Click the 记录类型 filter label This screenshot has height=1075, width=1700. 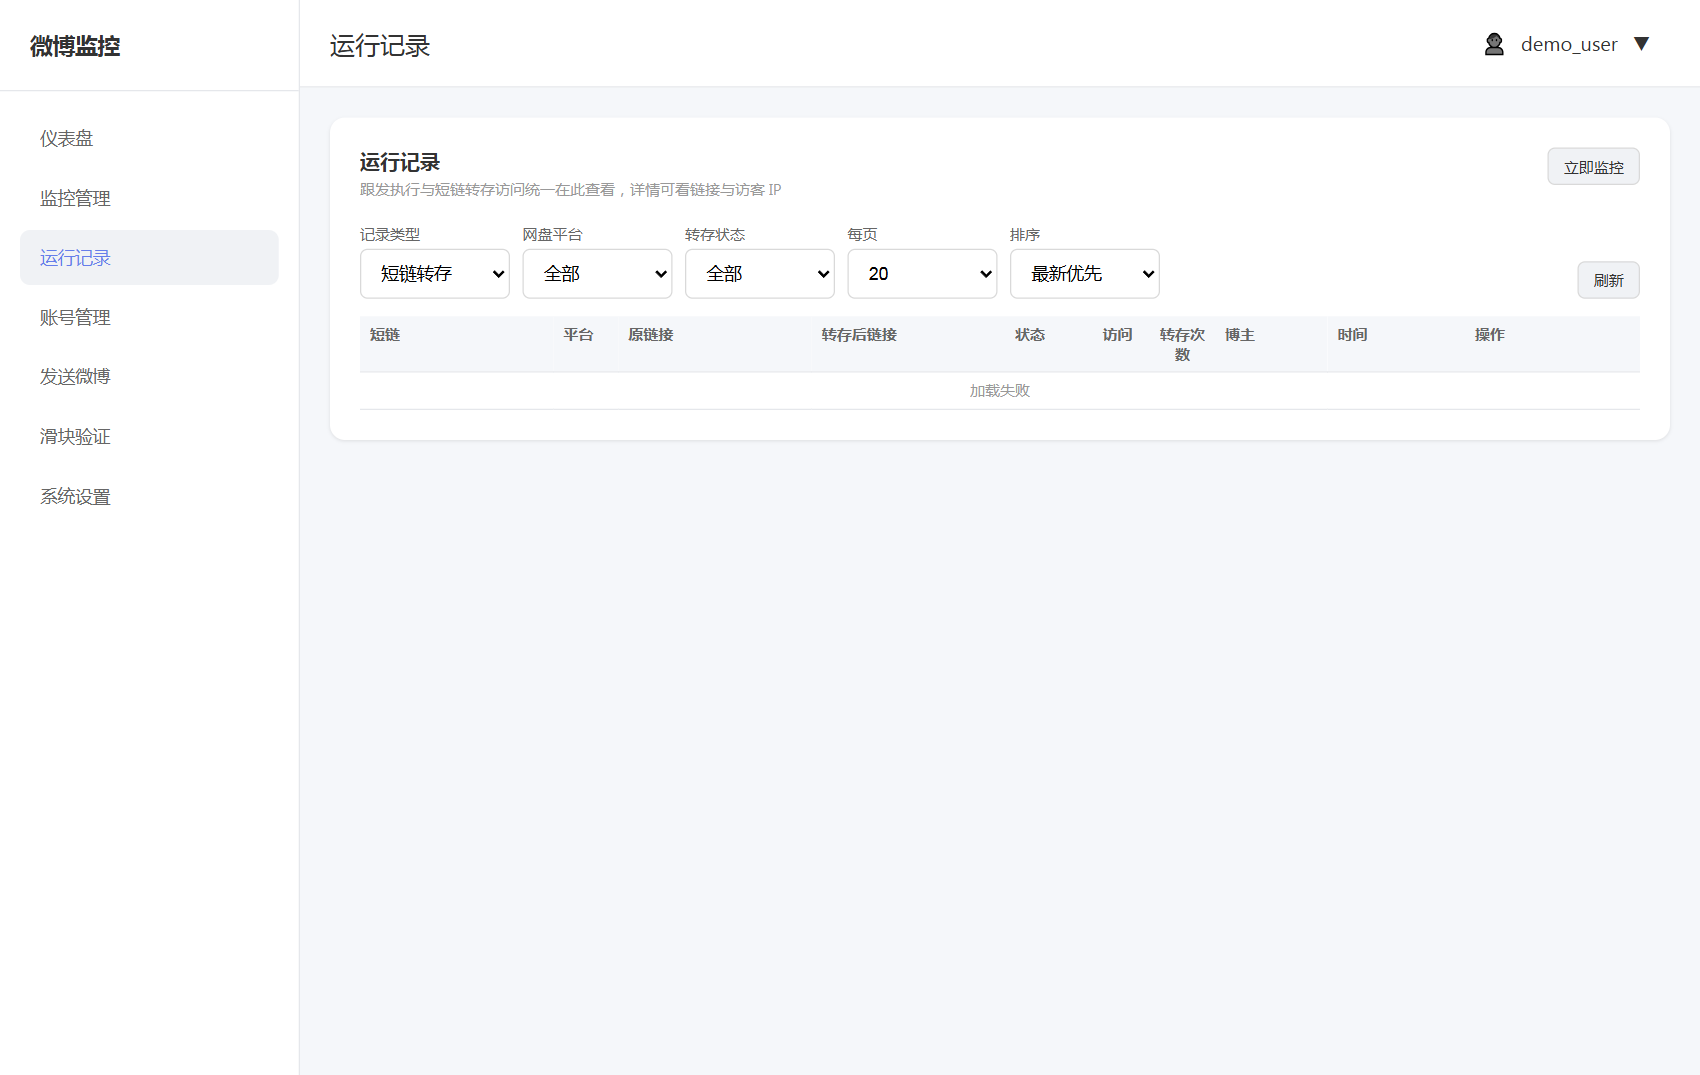[x=390, y=235]
